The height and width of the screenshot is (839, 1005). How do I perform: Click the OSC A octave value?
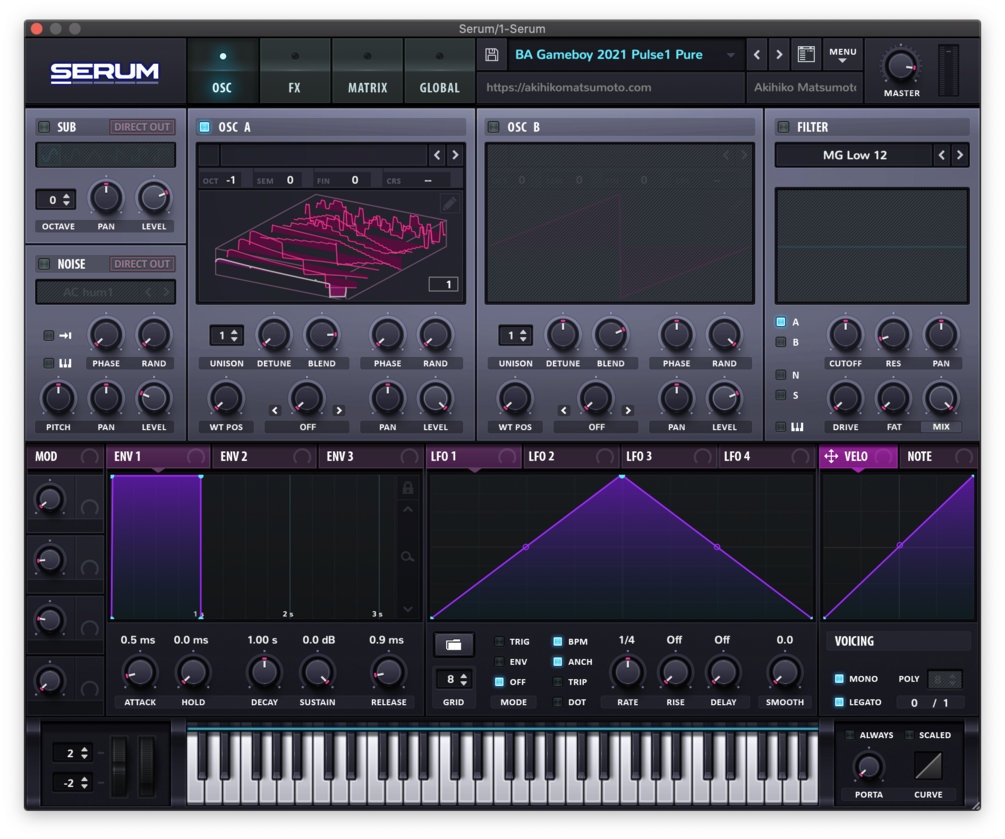pyautogui.click(x=230, y=180)
